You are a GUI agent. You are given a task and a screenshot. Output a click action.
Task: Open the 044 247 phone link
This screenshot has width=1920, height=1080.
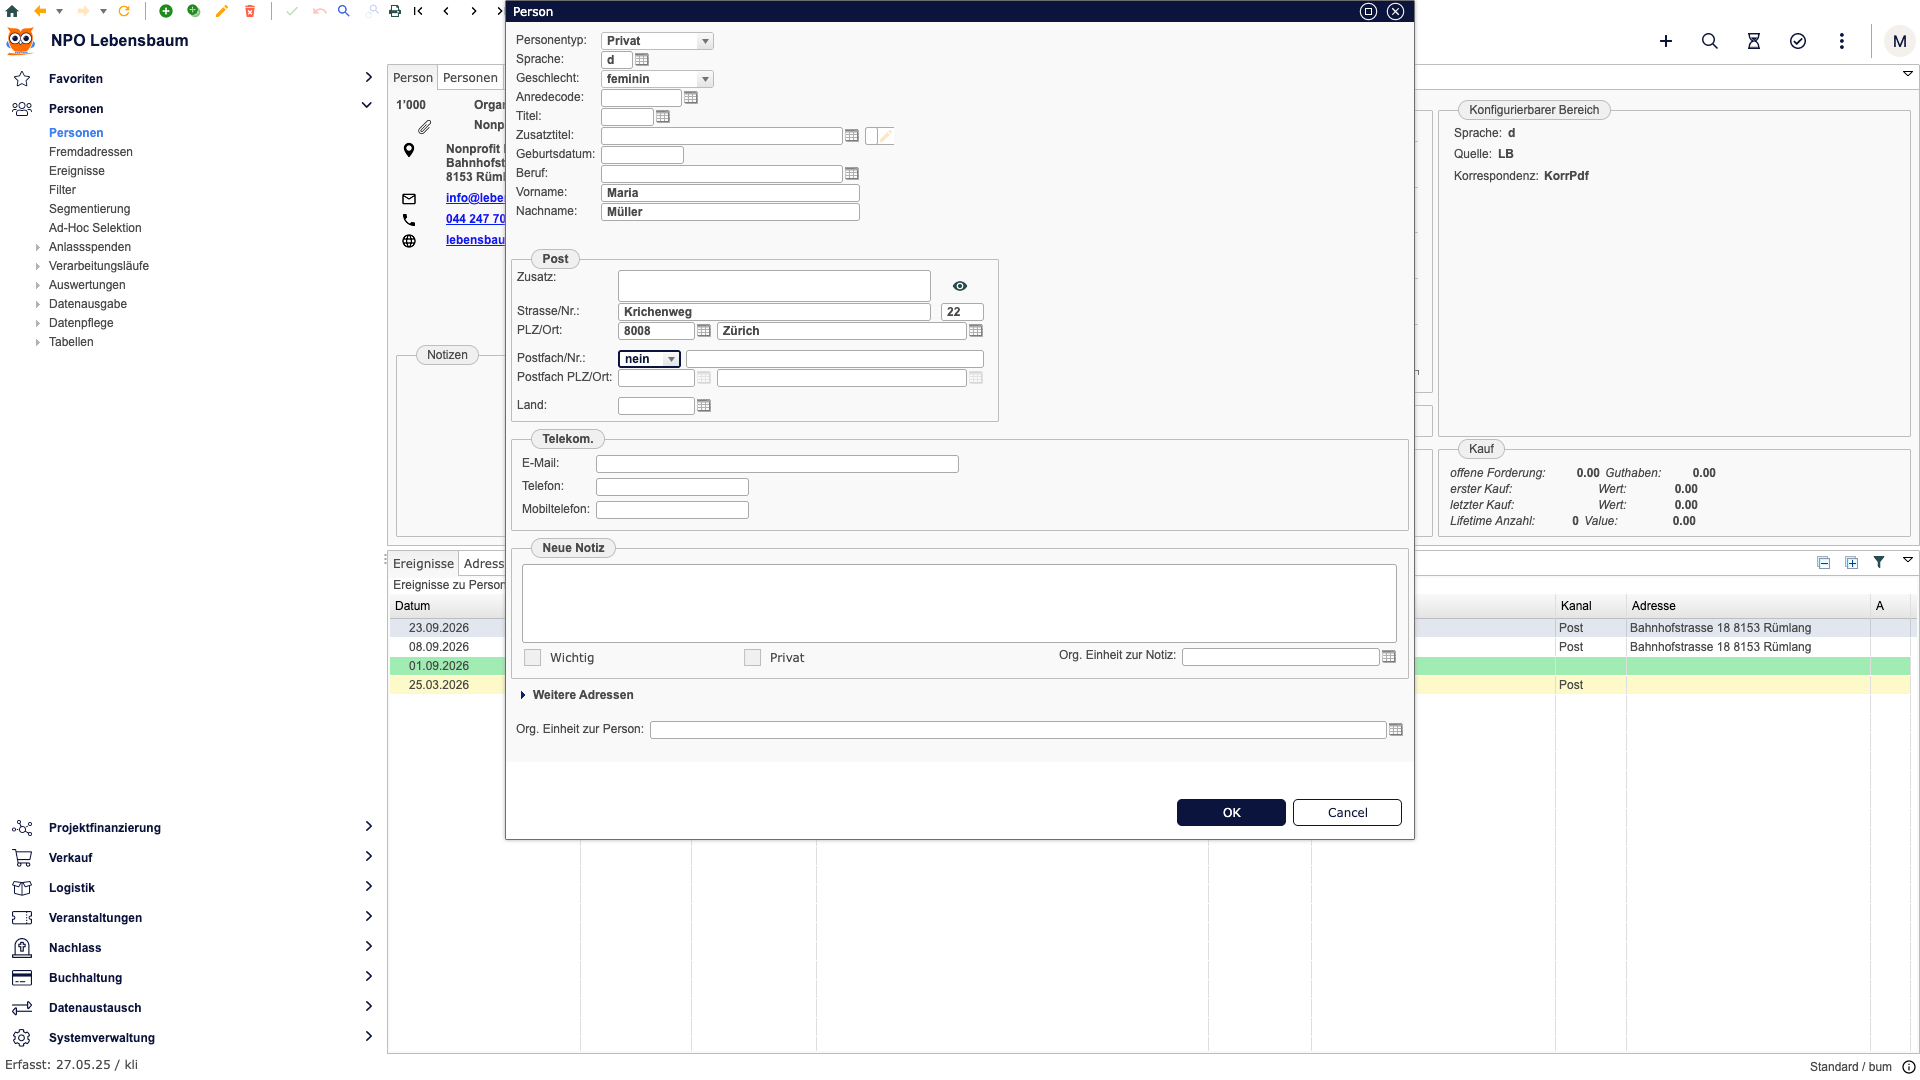coord(475,219)
